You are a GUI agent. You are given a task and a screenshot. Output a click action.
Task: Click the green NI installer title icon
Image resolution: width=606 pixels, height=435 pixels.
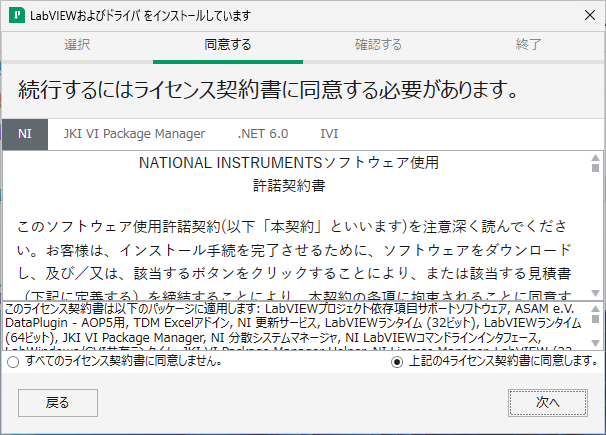coord(17,15)
